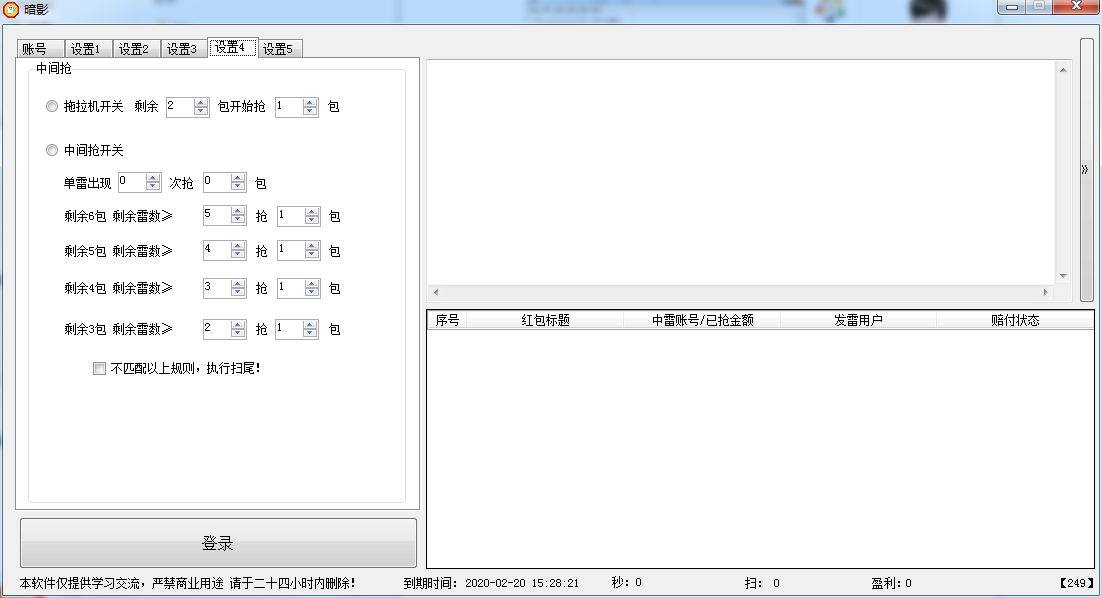
Task: Increase 剩余3包 mine count threshold
Action: tap(238, 324)
